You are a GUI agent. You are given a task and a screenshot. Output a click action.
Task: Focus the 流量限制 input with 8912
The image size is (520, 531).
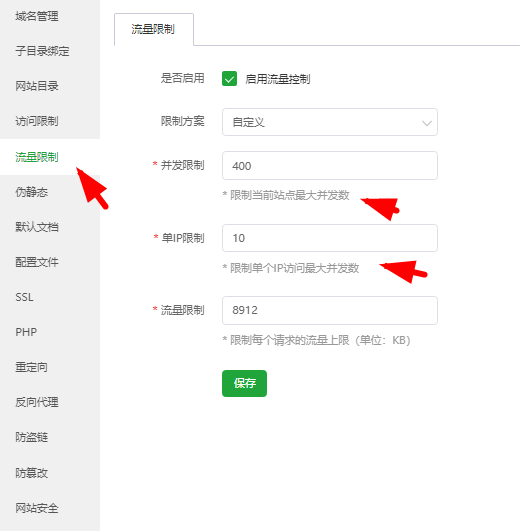[x=330, y=310]
